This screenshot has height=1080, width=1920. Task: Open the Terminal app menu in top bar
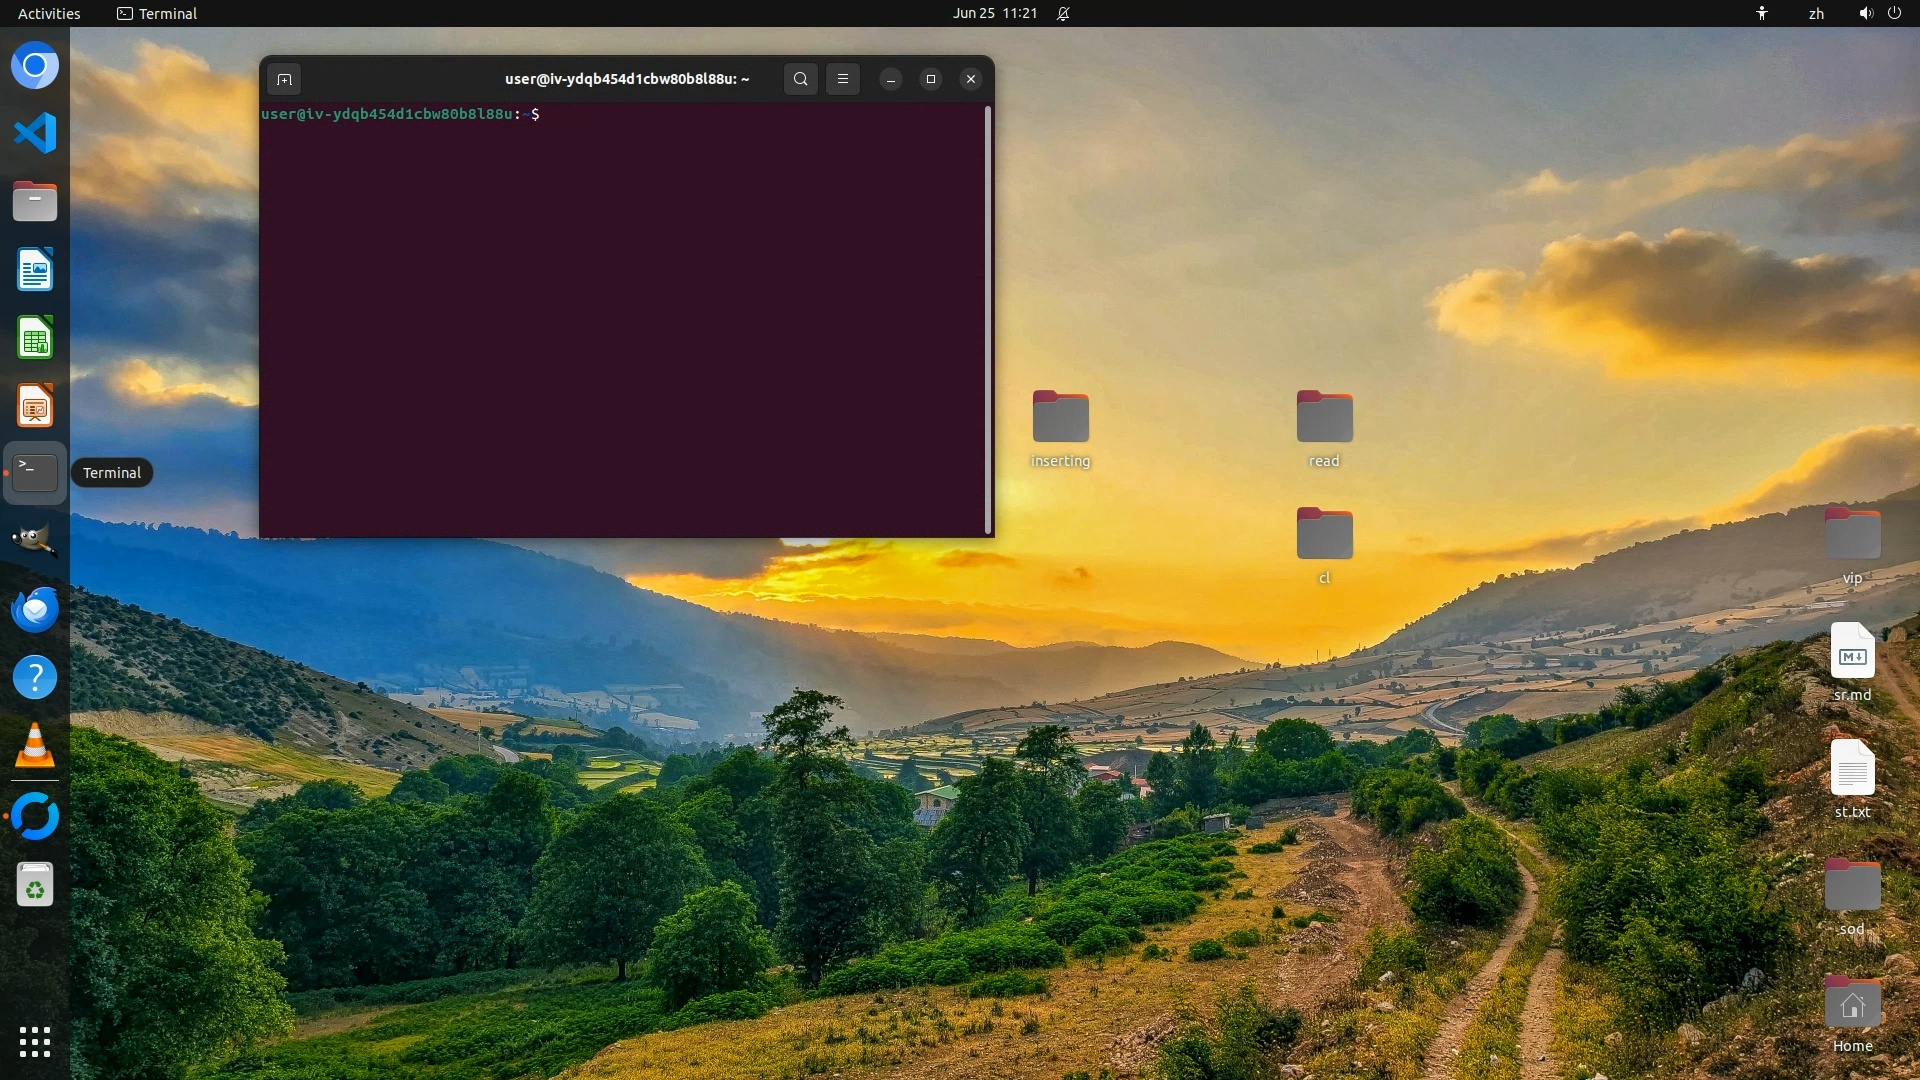pyautogui.click(x=157, y=13)
